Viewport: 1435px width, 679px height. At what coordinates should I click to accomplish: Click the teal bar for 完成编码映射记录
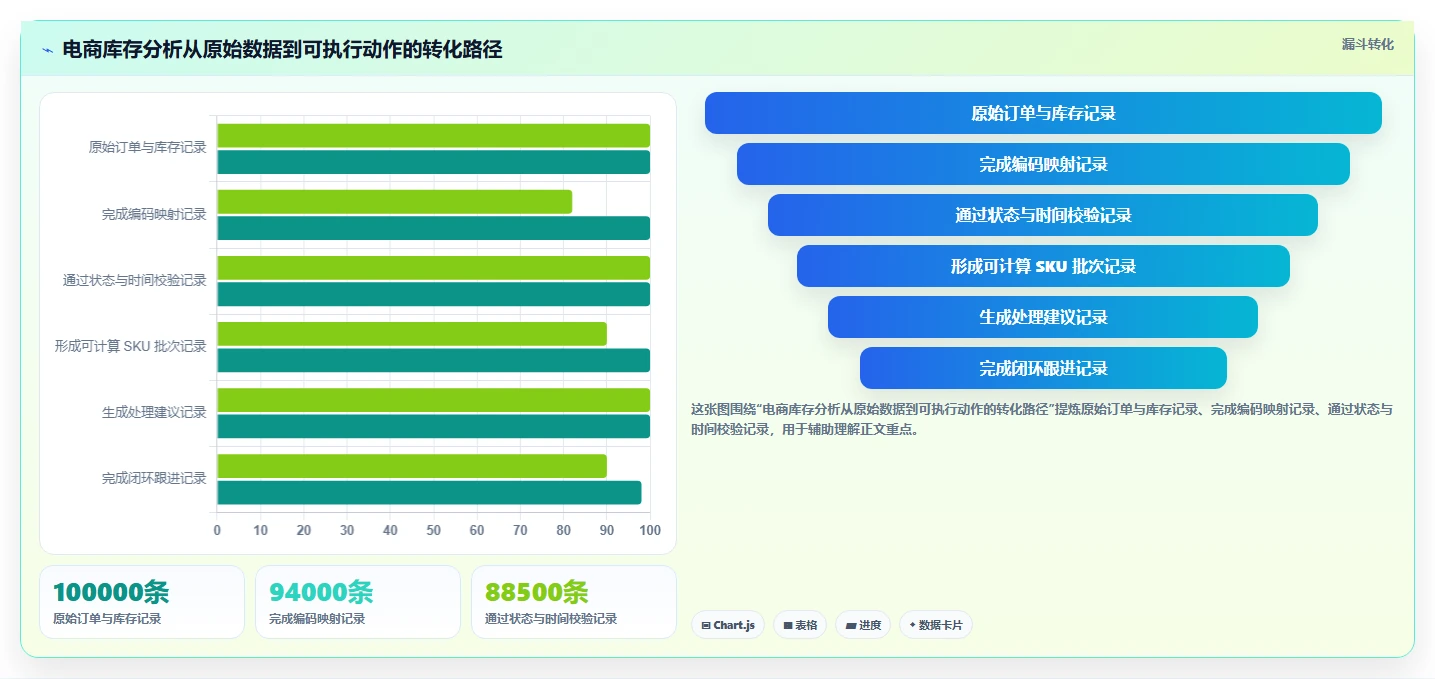(433, 228)
